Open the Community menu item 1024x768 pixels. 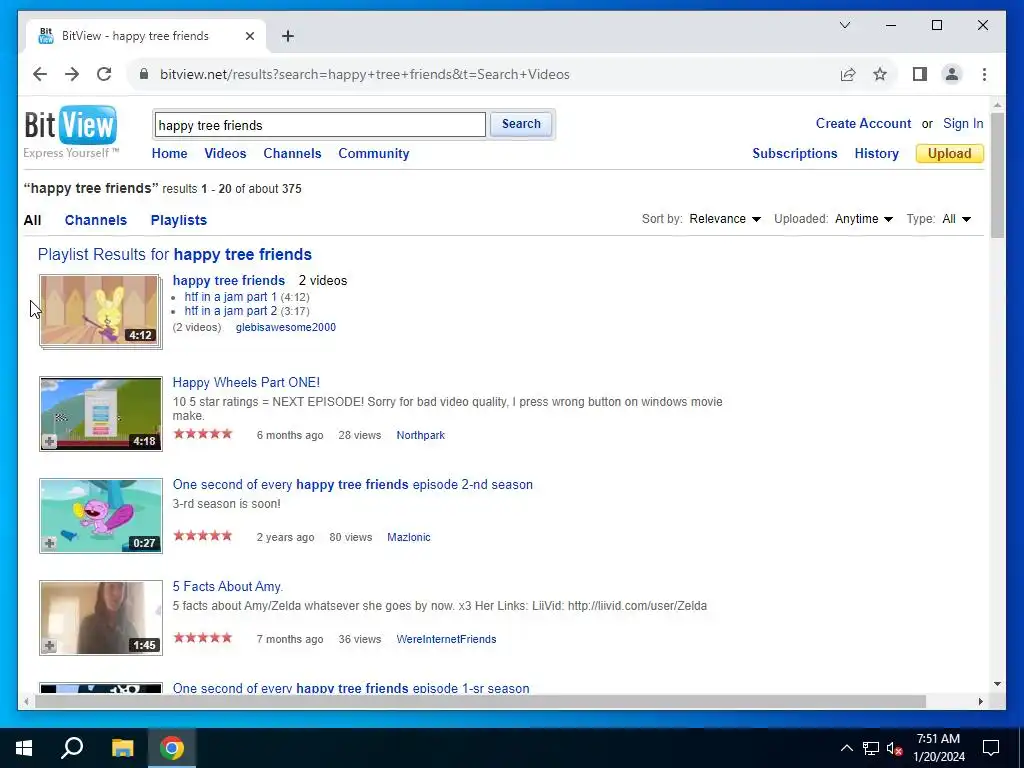(374, 153)
